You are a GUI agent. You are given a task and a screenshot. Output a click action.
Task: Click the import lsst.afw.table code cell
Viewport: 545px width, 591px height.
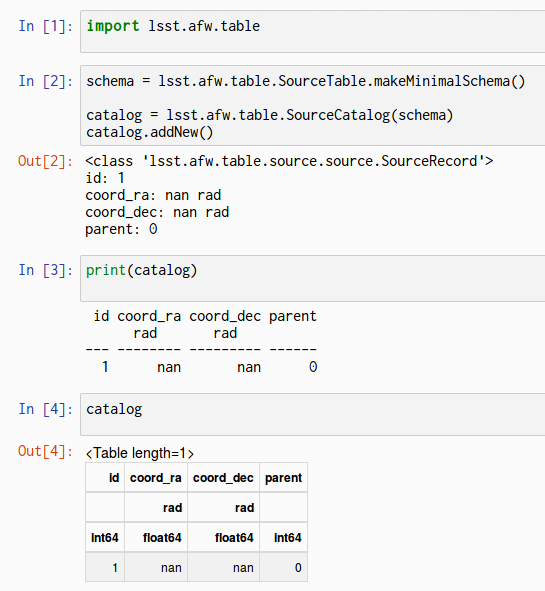[312, 32]
